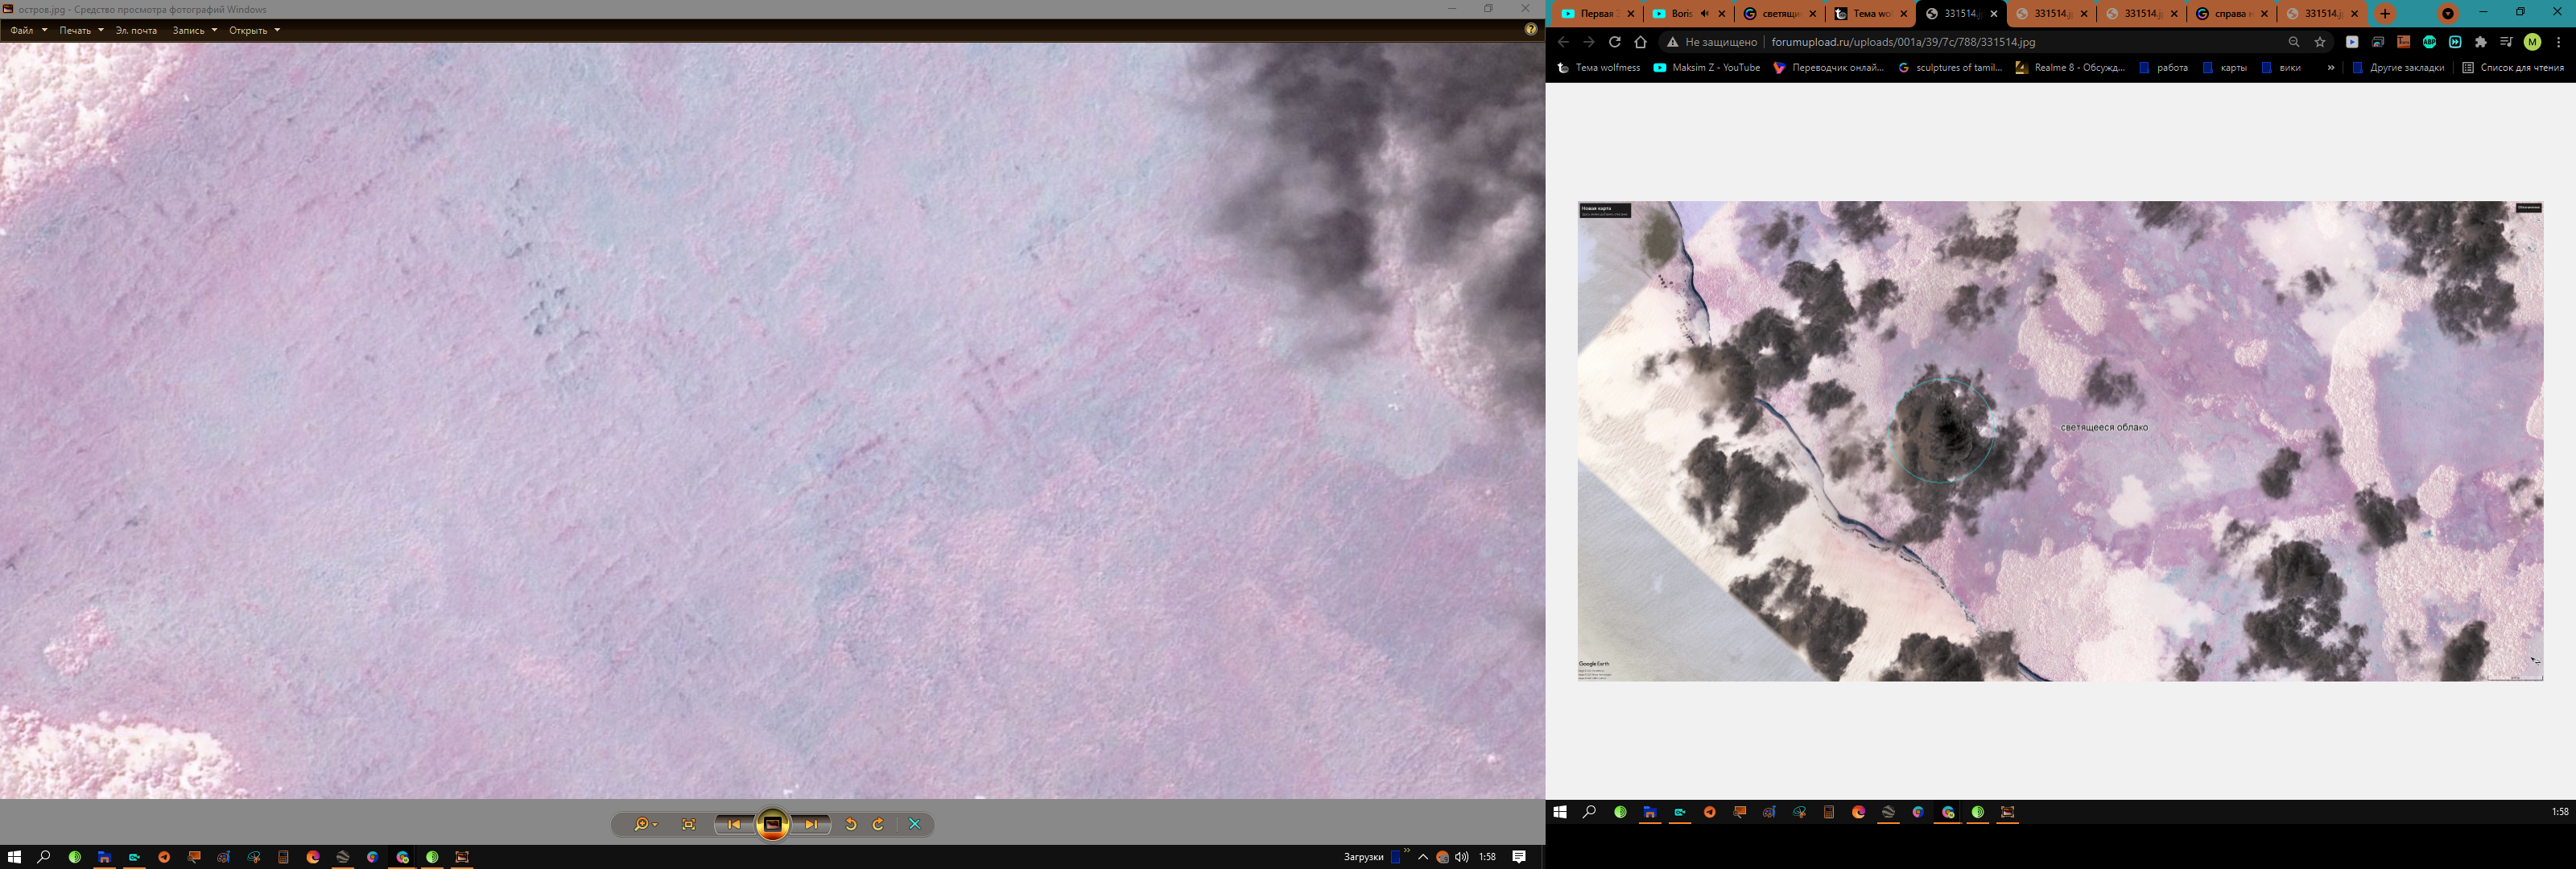
Task: Open the Файл menu
Action: click(x=22, y=30)
